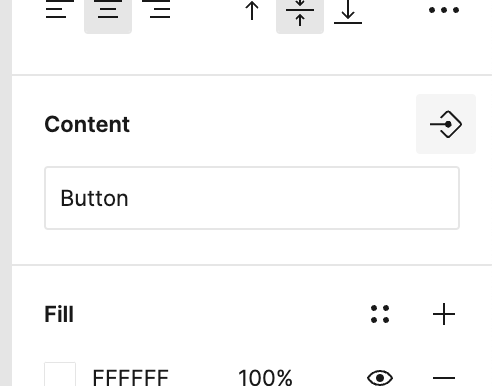Select the FFFFFF hex value field
The height and width of the screenshot is (386, 492).
pos(131,377)
